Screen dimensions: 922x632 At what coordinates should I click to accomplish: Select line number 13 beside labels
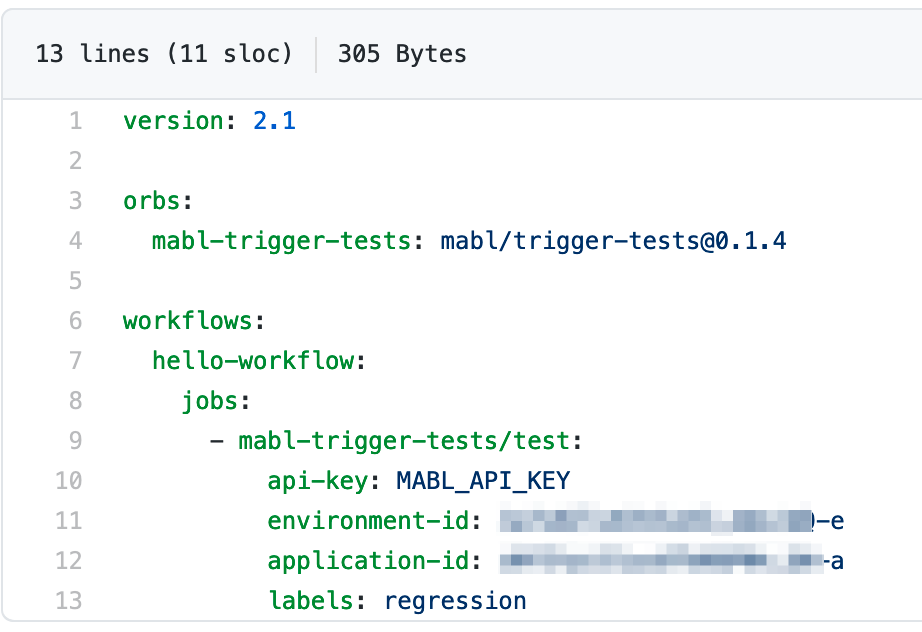(x=69, y=601)
